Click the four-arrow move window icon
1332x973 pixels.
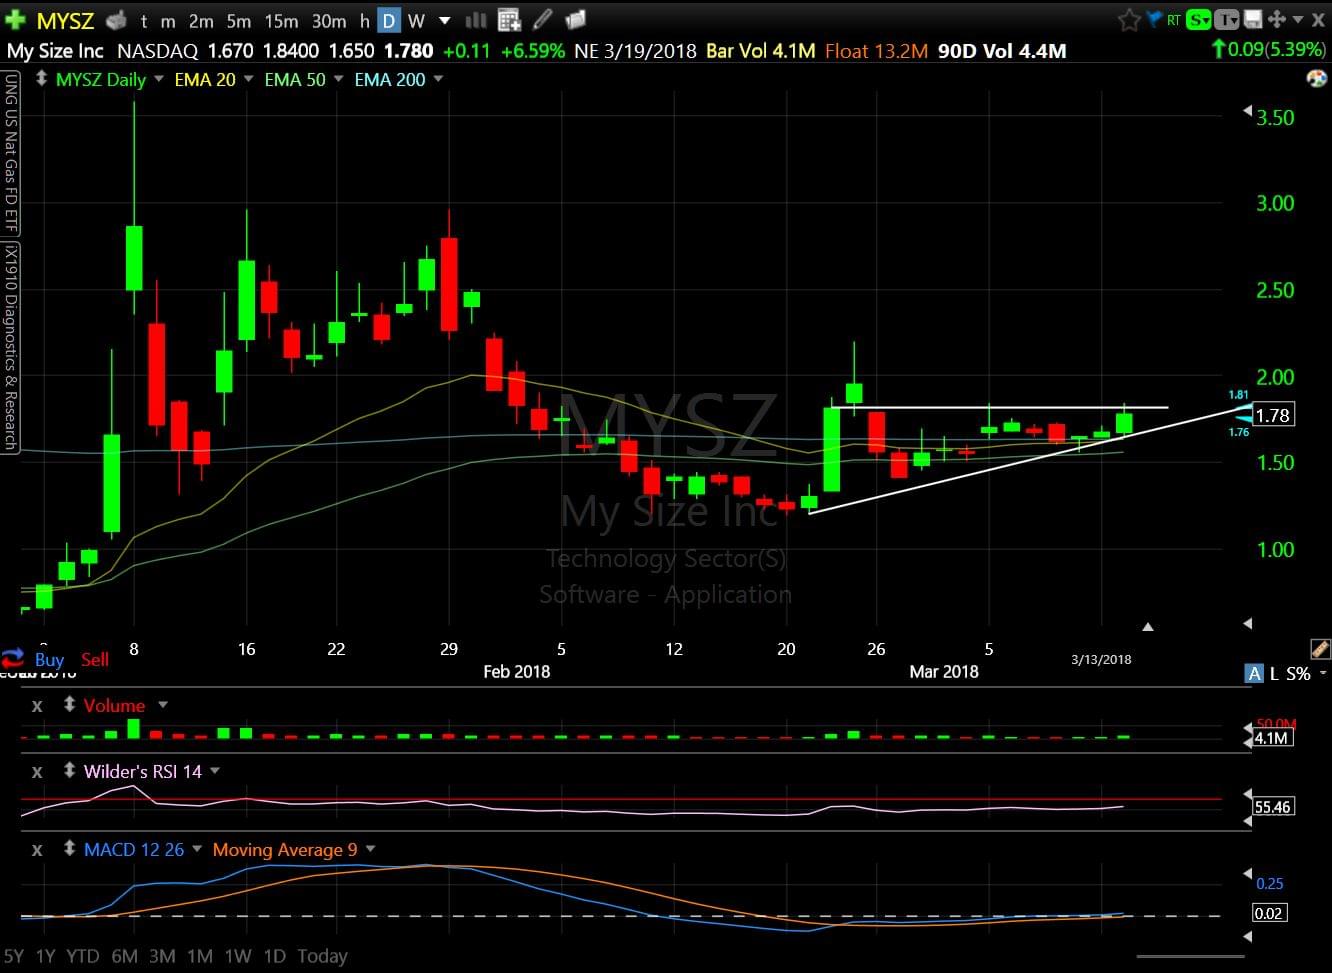pos(1276,19)
